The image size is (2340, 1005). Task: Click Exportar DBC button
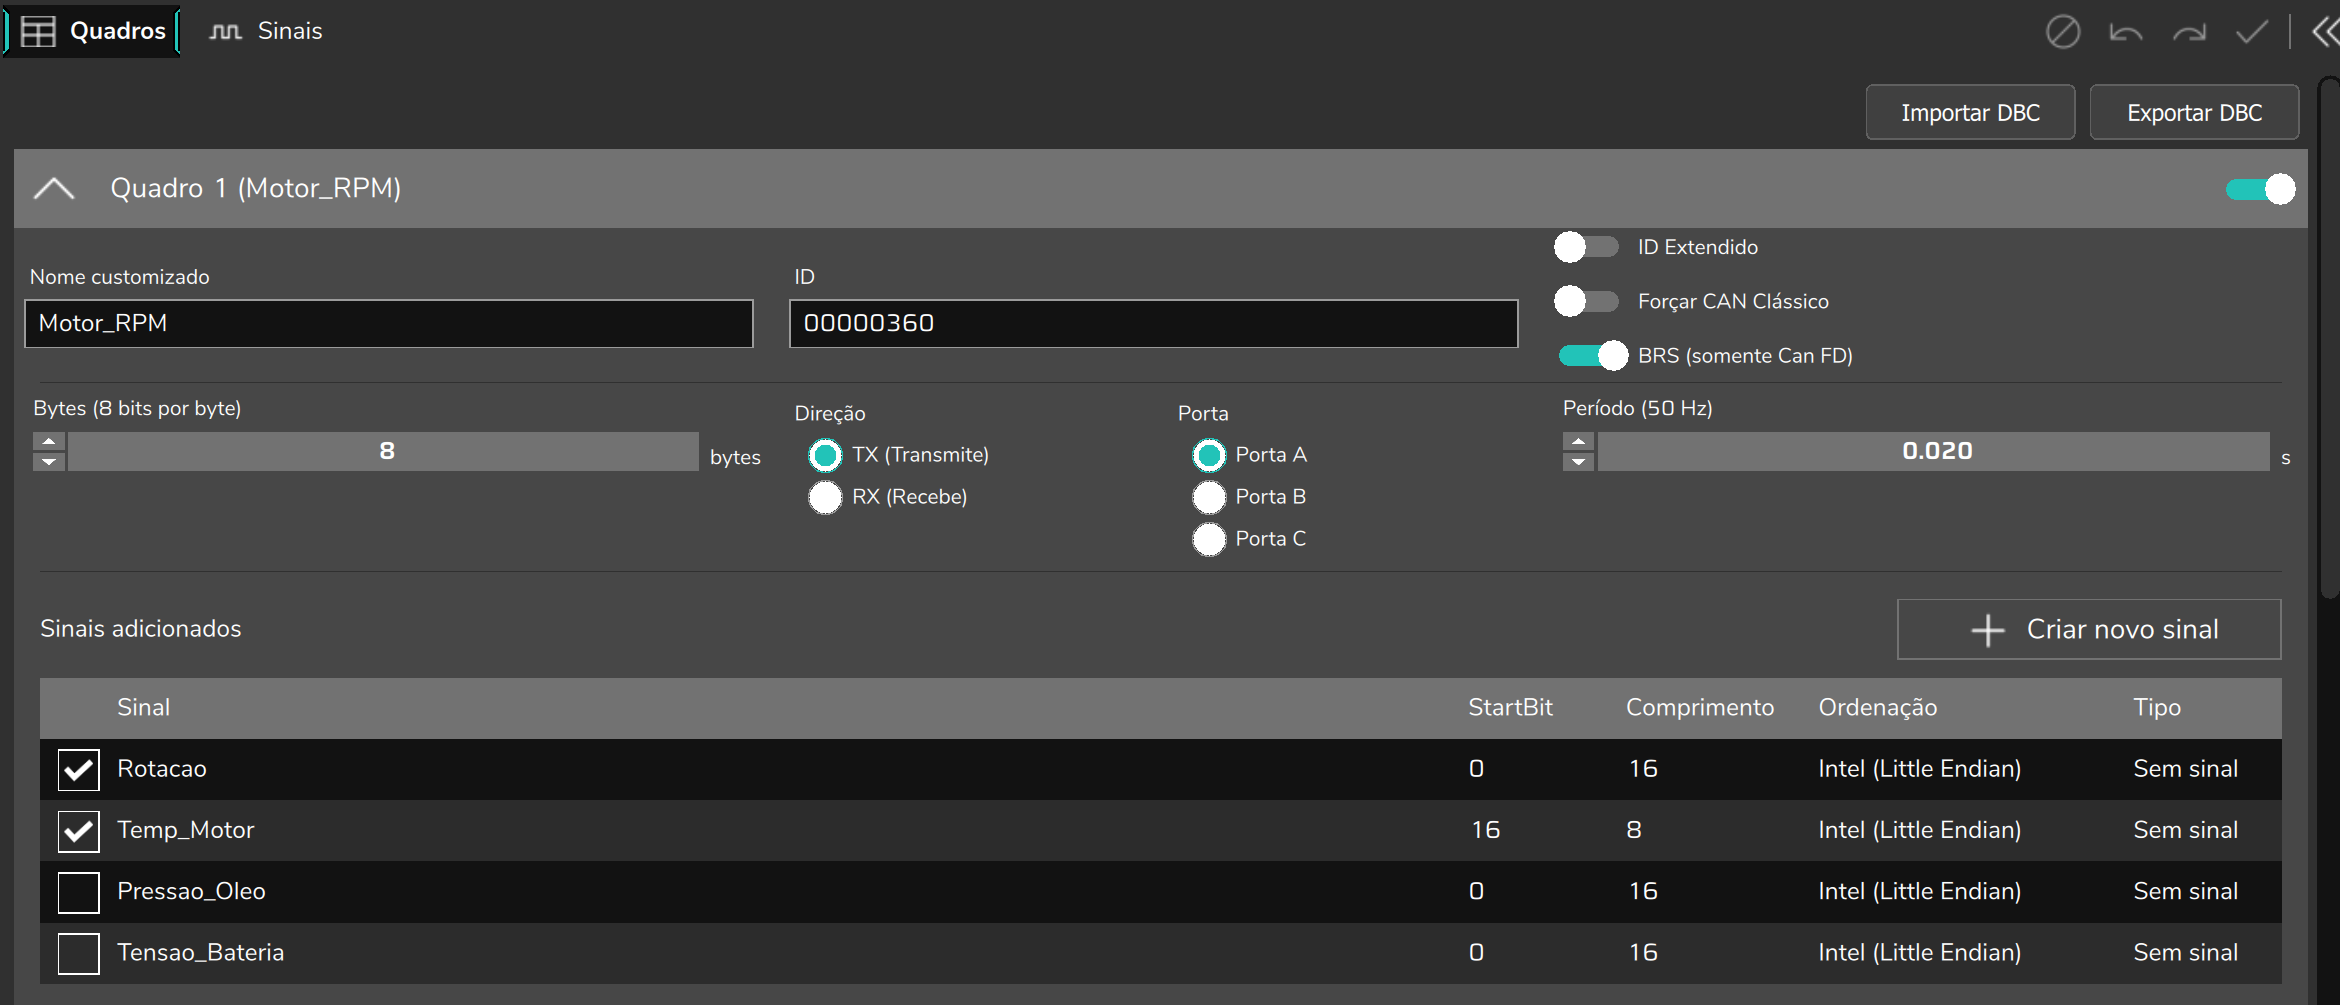coord(2194,113)
